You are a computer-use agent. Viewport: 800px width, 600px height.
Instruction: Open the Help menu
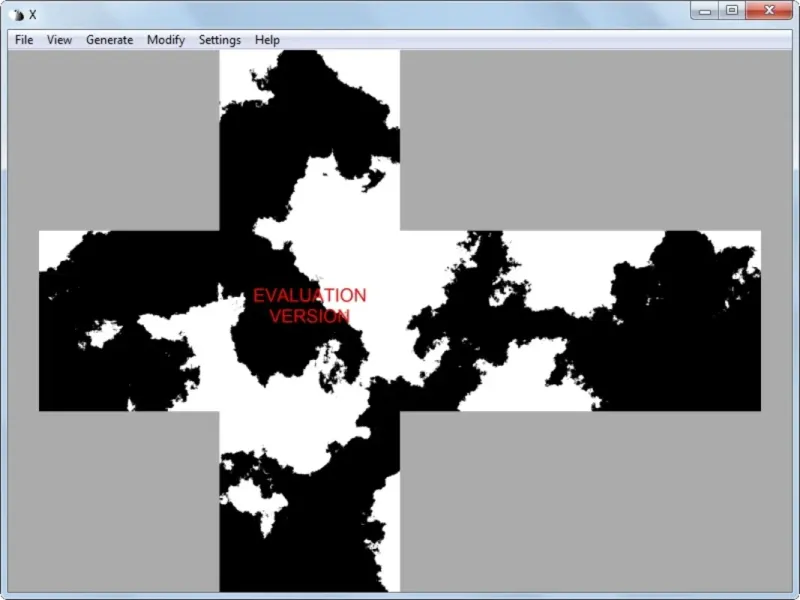pyautogui.click(x=267, y=40)
